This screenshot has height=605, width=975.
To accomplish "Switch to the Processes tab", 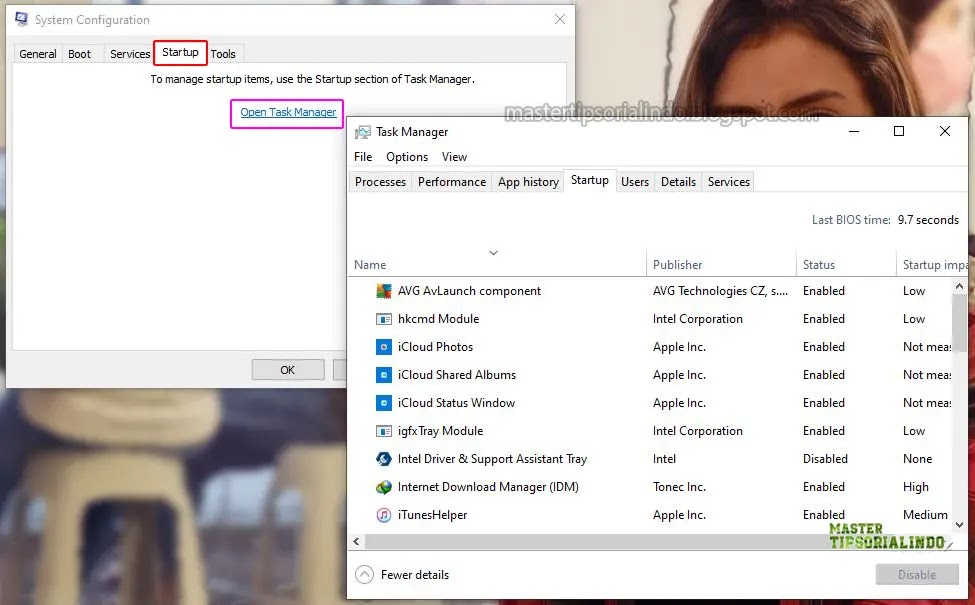I will click(380, 182).
